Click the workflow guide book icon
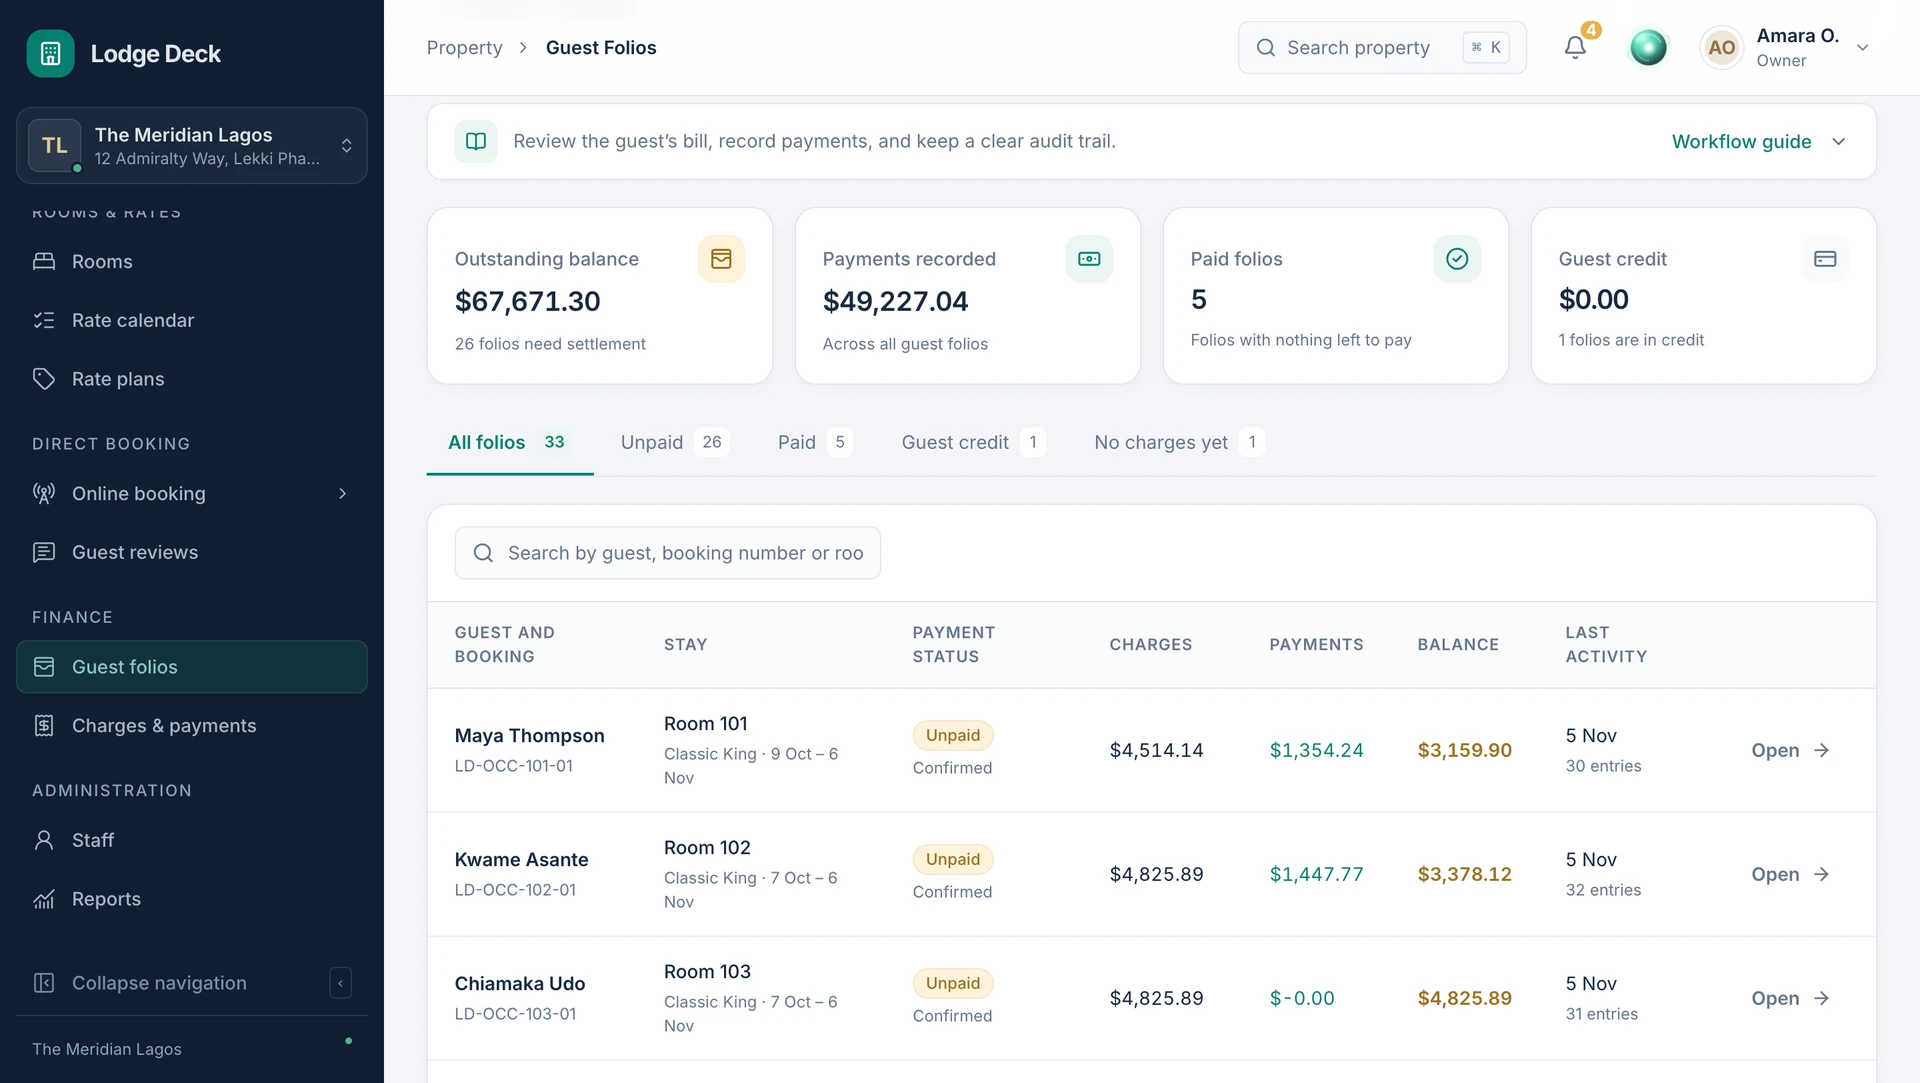Viewport: 1920px width, 1083px height. coord(476,141)
